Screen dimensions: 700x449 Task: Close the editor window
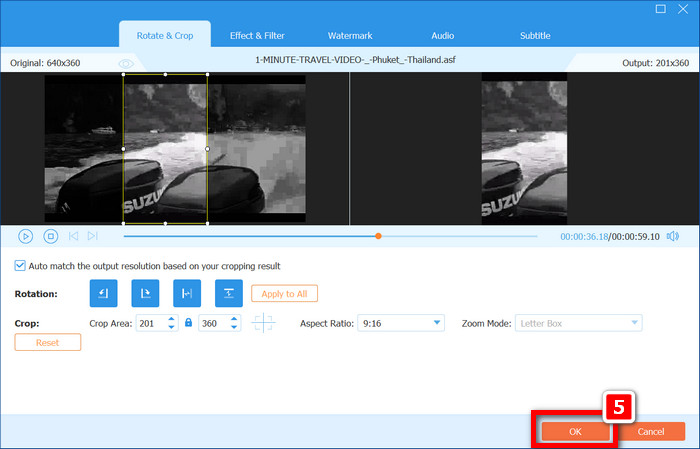point(683,8)
